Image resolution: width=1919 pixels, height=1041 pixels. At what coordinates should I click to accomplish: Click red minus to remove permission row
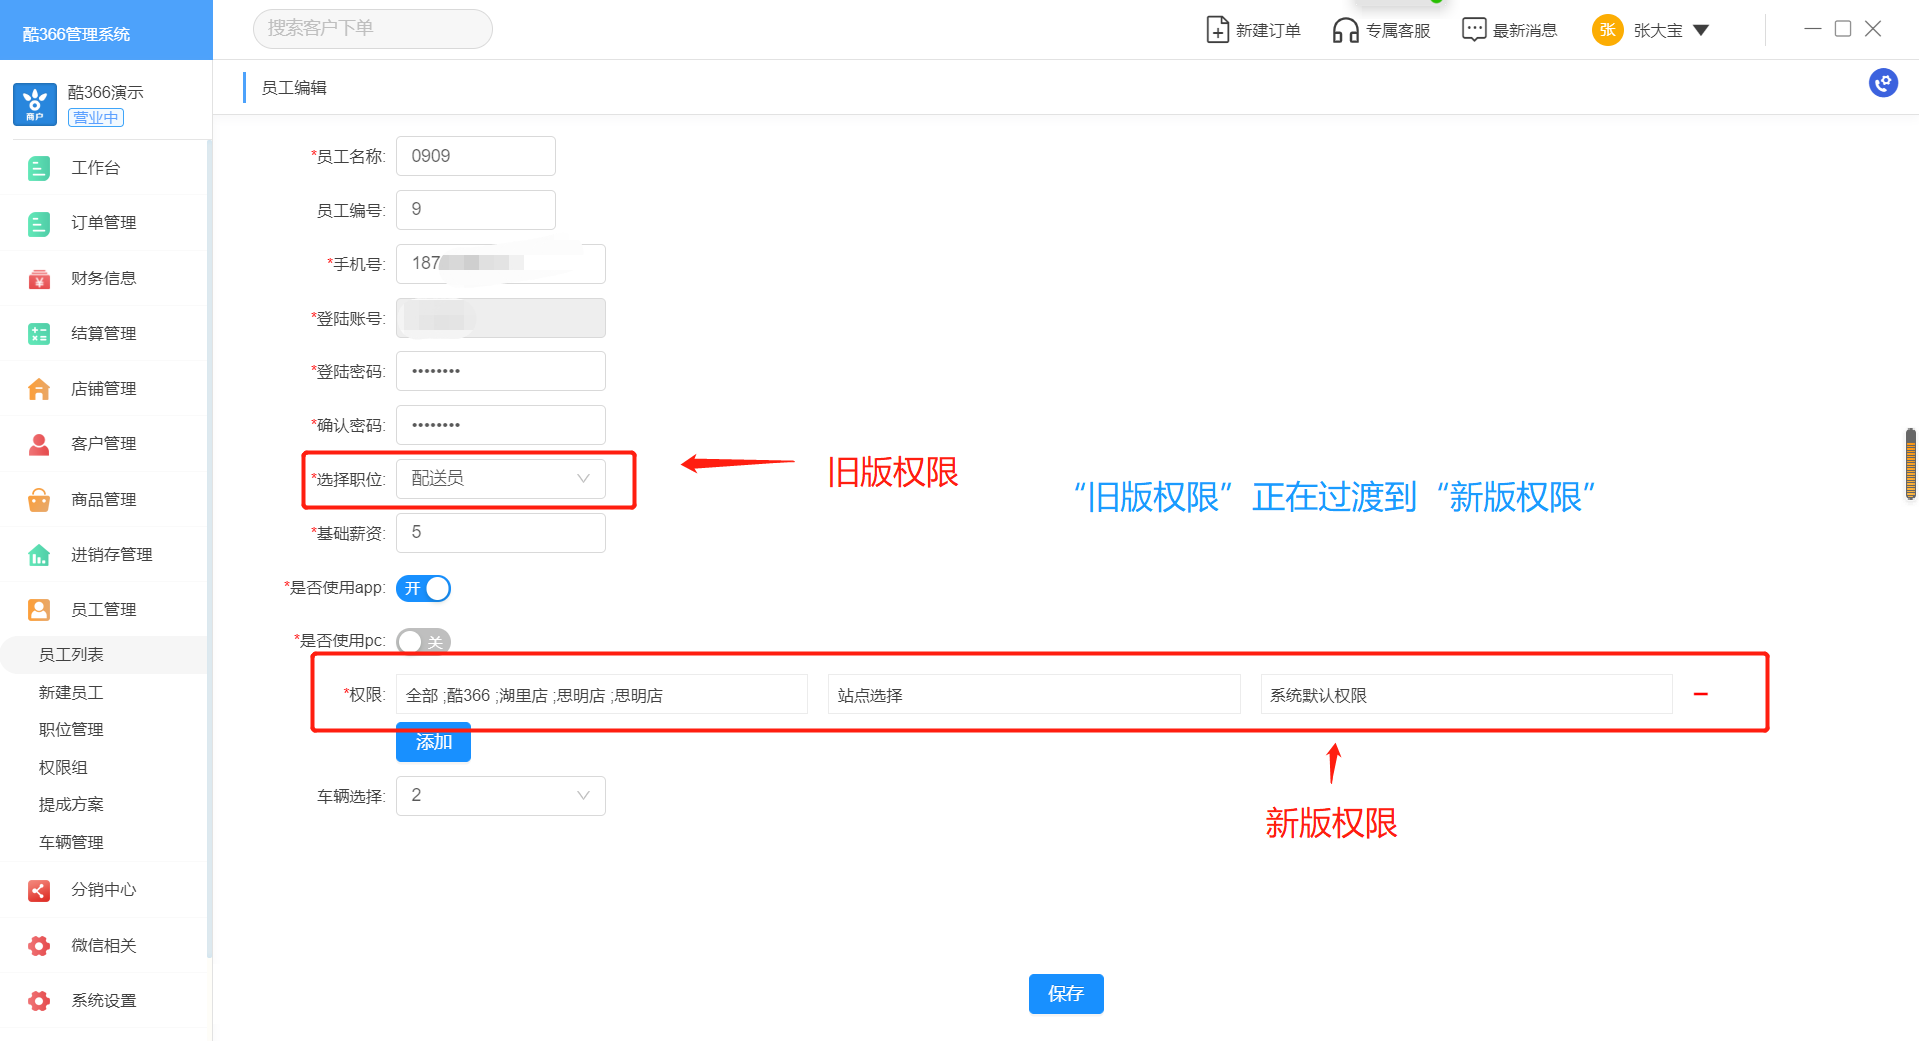[1700, 694]
